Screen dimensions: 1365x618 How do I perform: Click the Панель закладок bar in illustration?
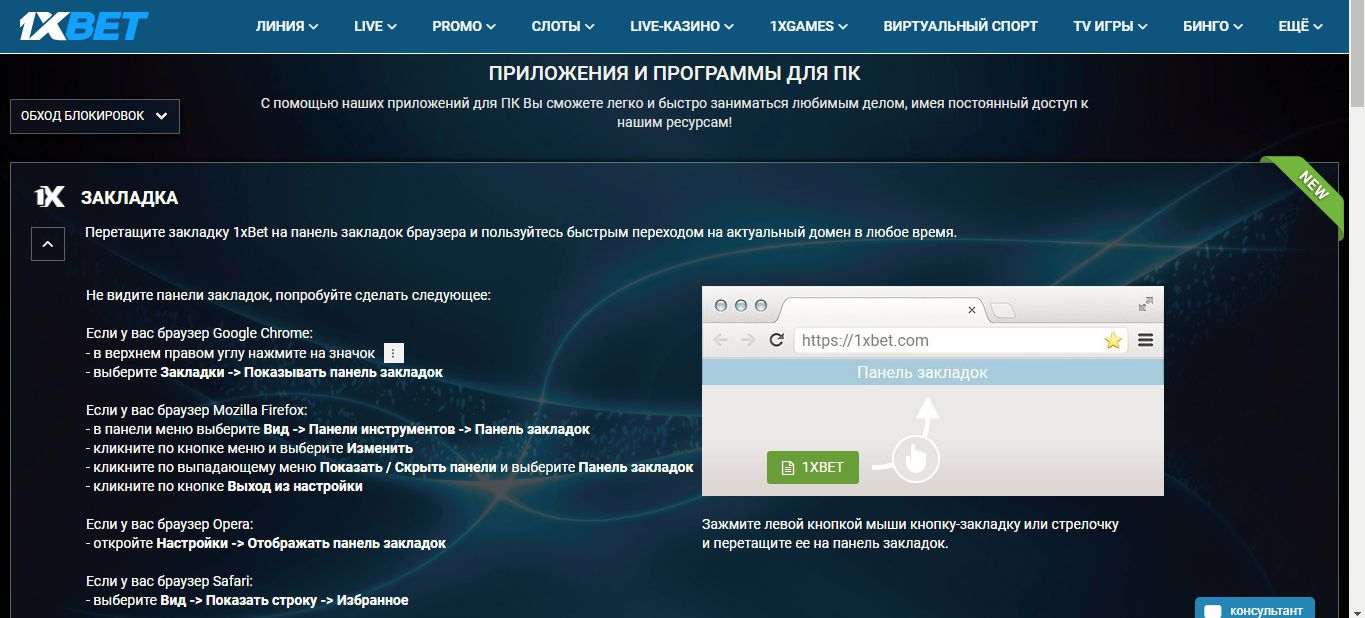click(933, 372)
